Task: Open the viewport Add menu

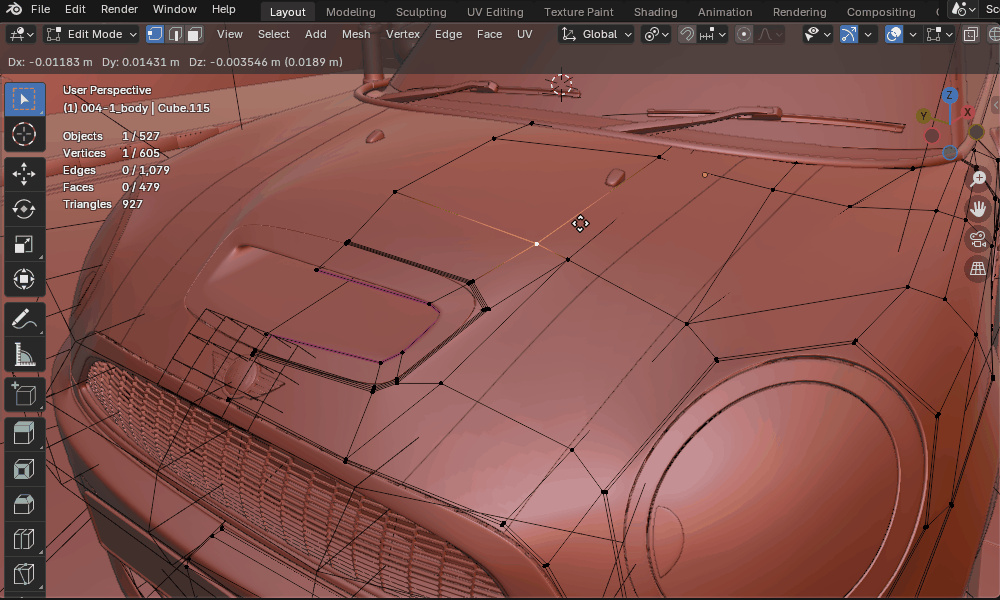Action: coord(316,34)
